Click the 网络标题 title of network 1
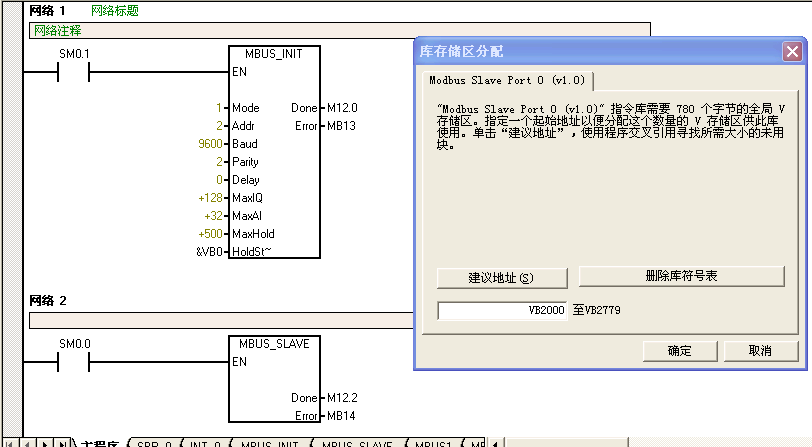The width and height of the screenshot is (812, 447). (x=114, y=10)
